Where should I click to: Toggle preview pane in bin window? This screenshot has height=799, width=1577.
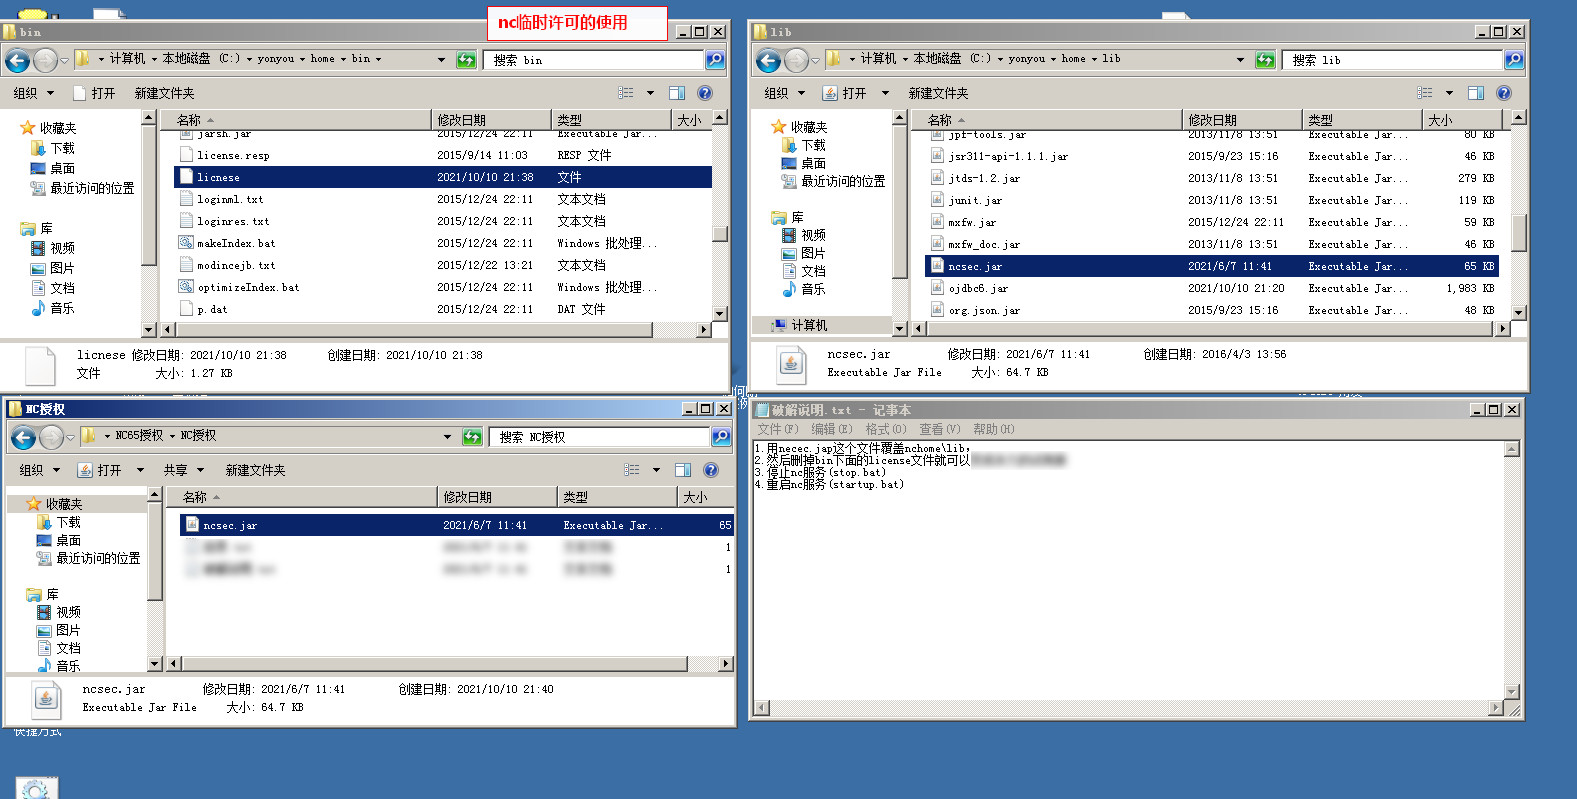(677, 93)
